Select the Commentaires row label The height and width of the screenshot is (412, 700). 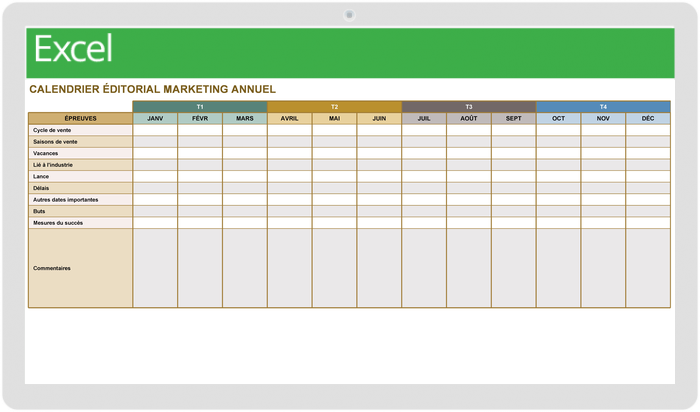(80, 268)
